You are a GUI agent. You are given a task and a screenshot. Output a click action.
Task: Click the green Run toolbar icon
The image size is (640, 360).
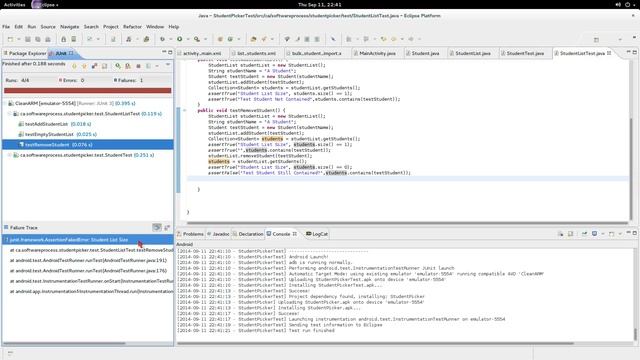pos(180,39)
